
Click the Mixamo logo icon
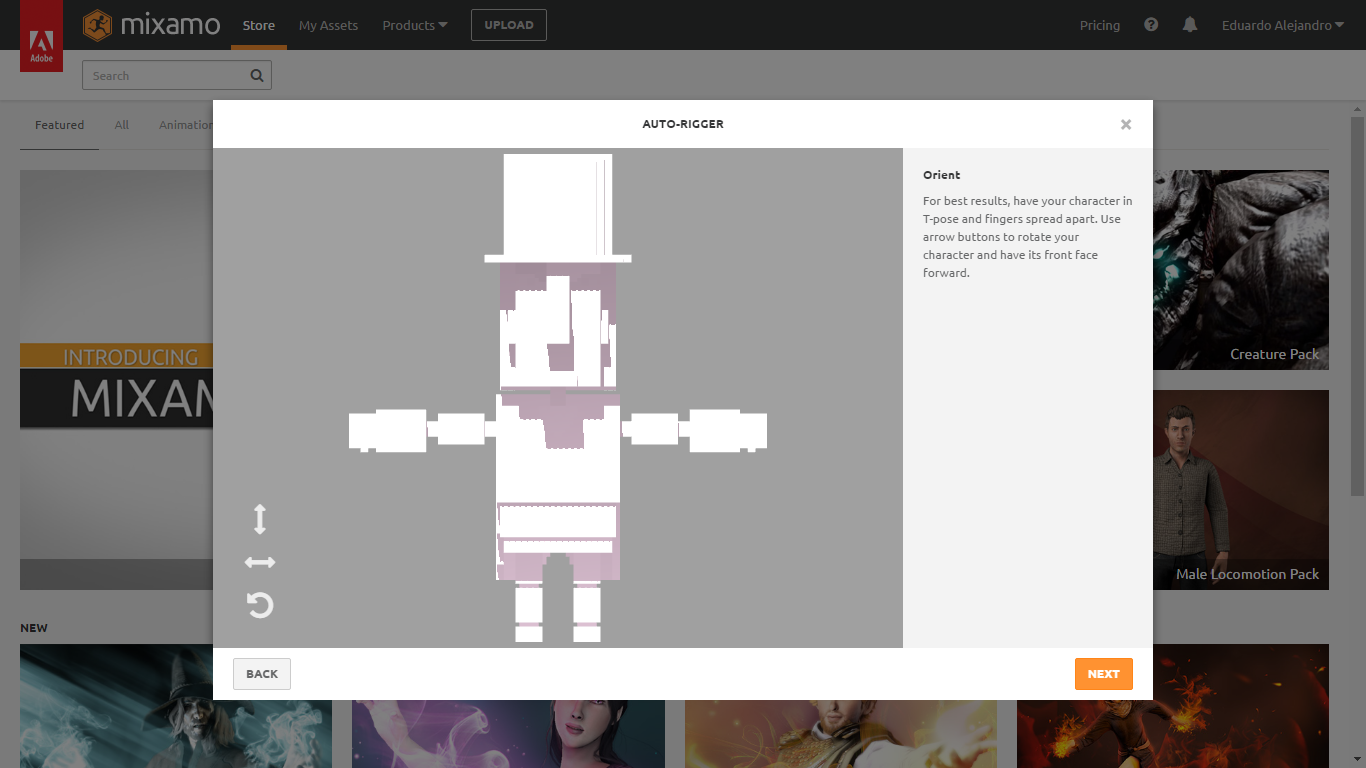click(97, 25)
